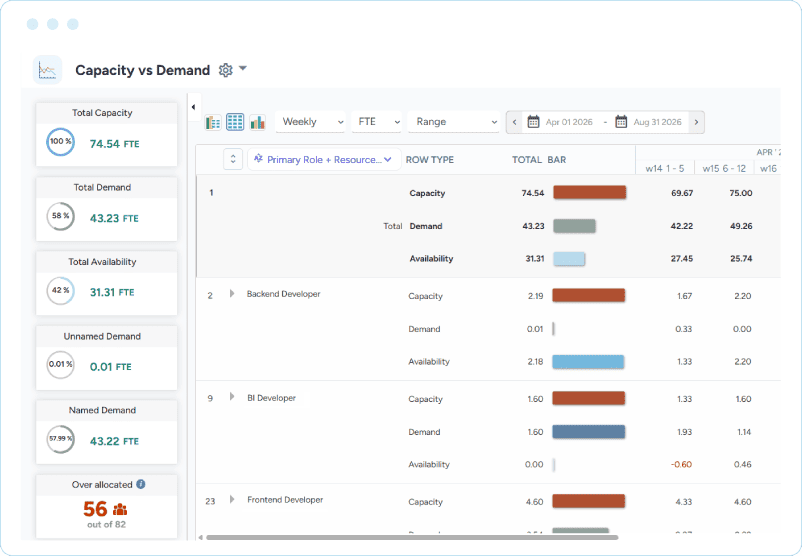Click the Total Capacity bar of 74.54
This screenshot has height=556, width=802.
tap(590, 193)
